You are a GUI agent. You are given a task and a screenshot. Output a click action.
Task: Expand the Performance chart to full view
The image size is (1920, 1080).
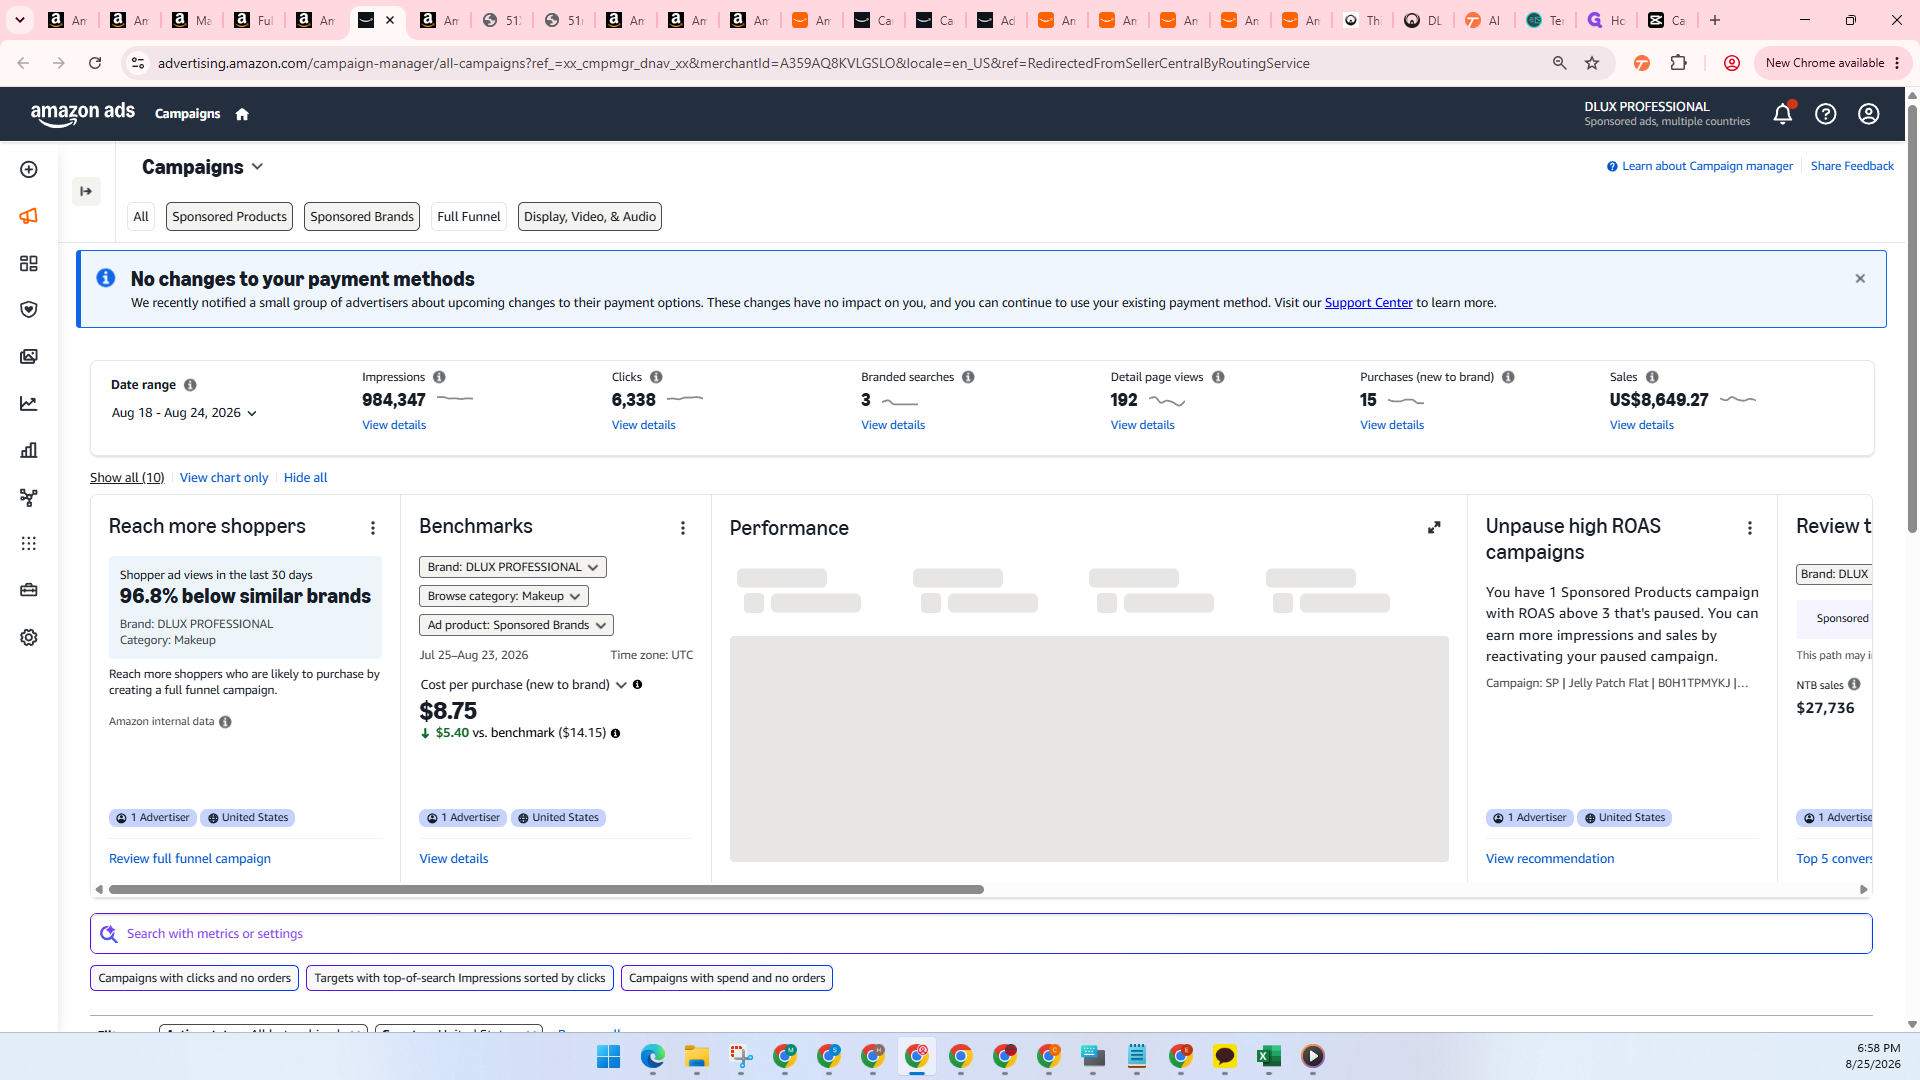(1434, 527)
